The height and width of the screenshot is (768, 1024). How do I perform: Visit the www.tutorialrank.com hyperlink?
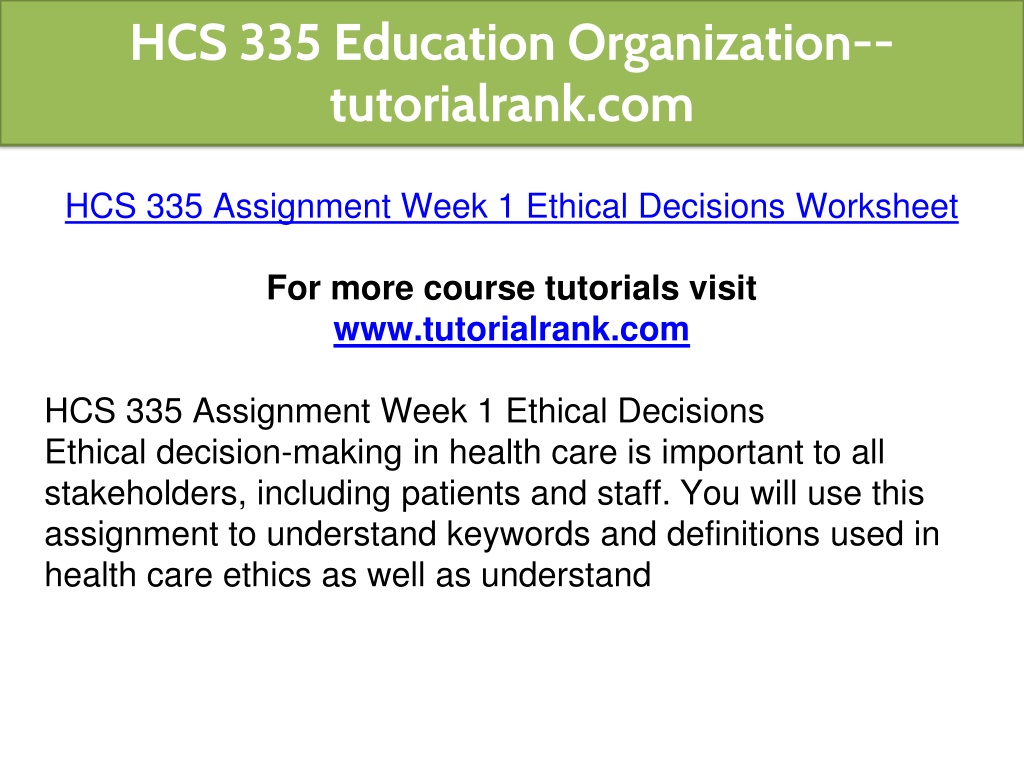(x=511, y=329)
